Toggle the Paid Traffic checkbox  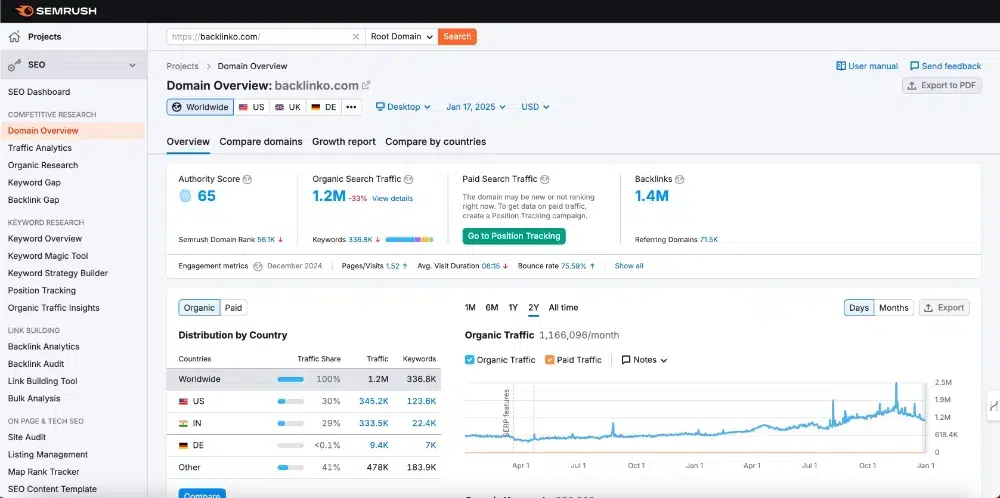550,360
